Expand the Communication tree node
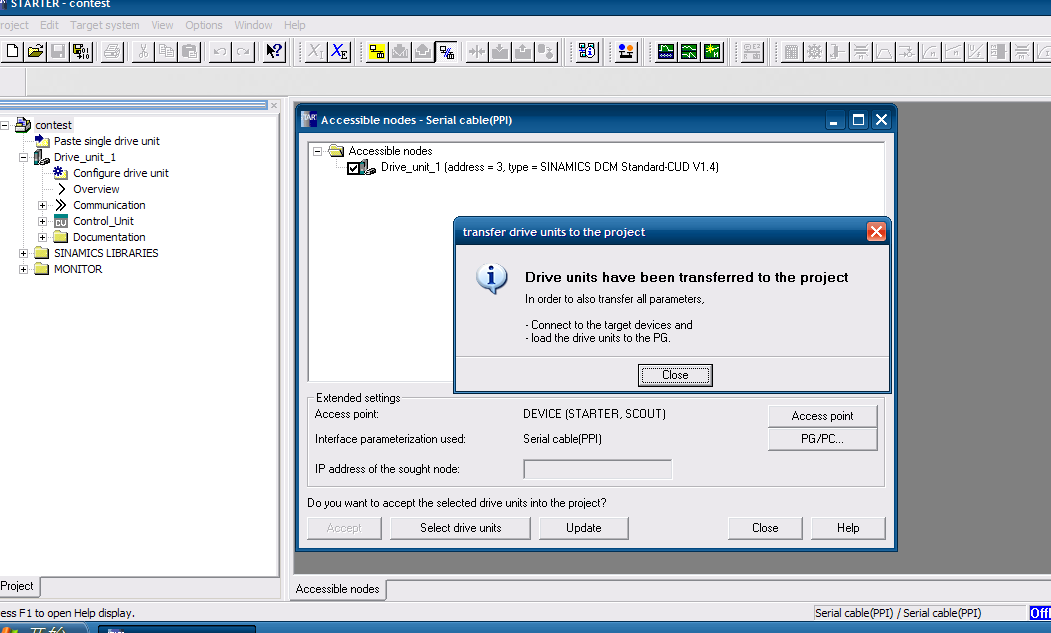This screenshot has width=1051, height=633. click(x=42, y=205)
